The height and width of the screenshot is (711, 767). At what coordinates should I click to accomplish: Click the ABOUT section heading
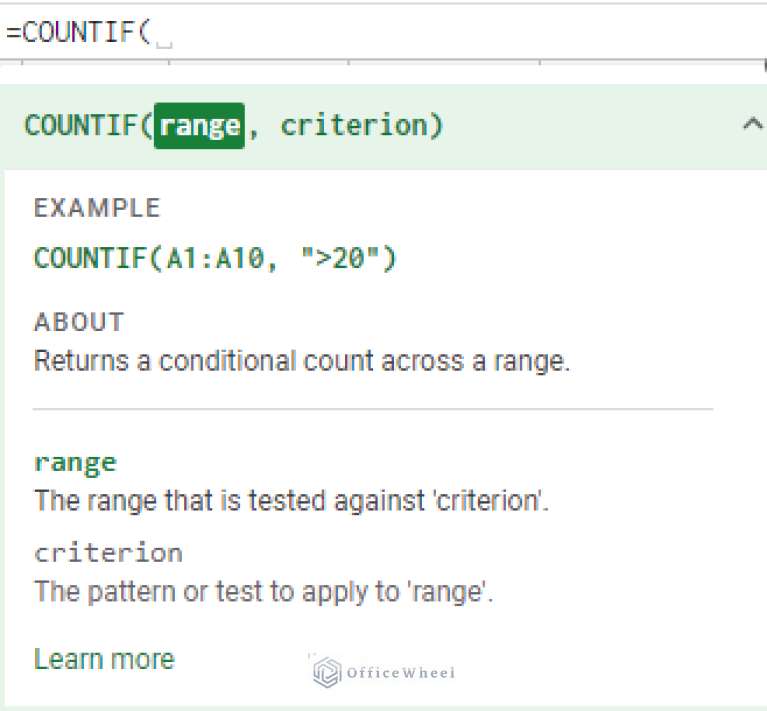pos(79,322)
